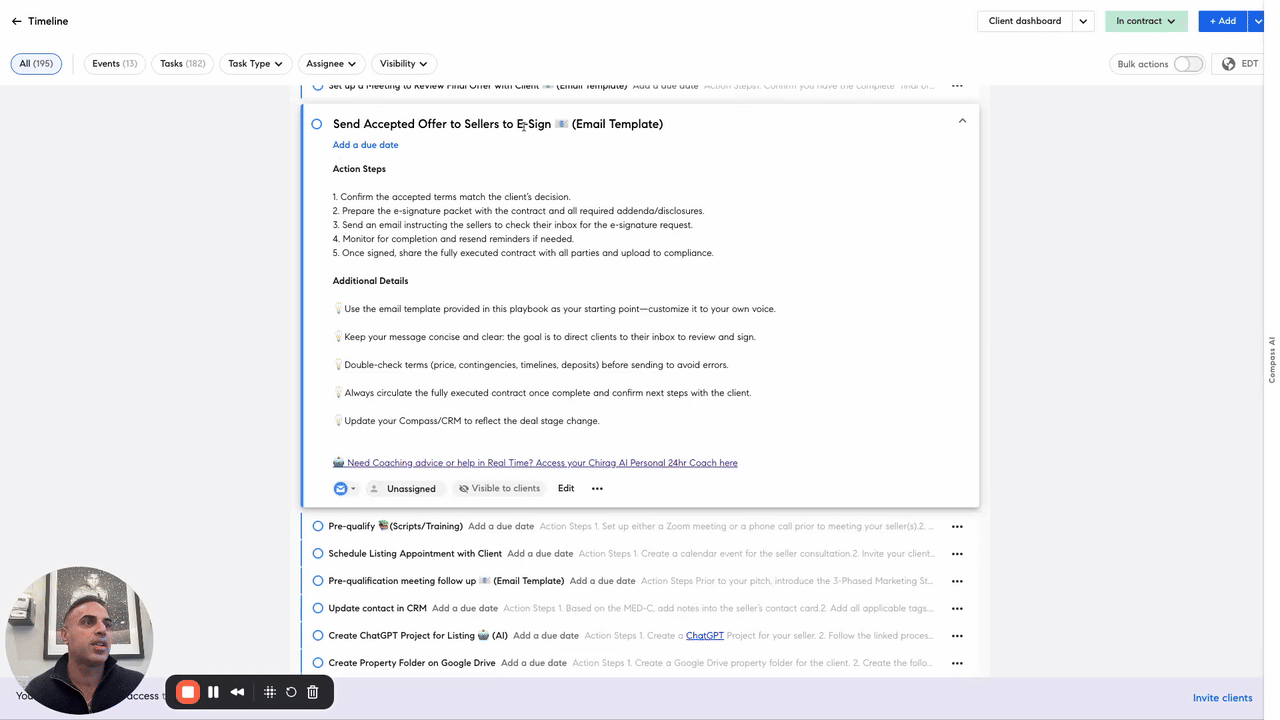This screenshot has height=720, width=1280.
Task: Switch to the Tasks tab
Action: point(182,63)
